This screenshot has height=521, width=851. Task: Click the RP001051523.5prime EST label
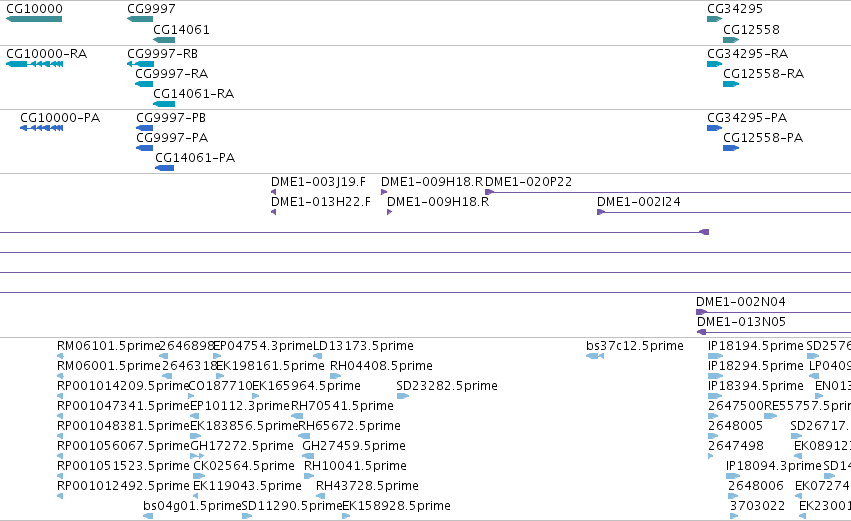pos(123,466)
